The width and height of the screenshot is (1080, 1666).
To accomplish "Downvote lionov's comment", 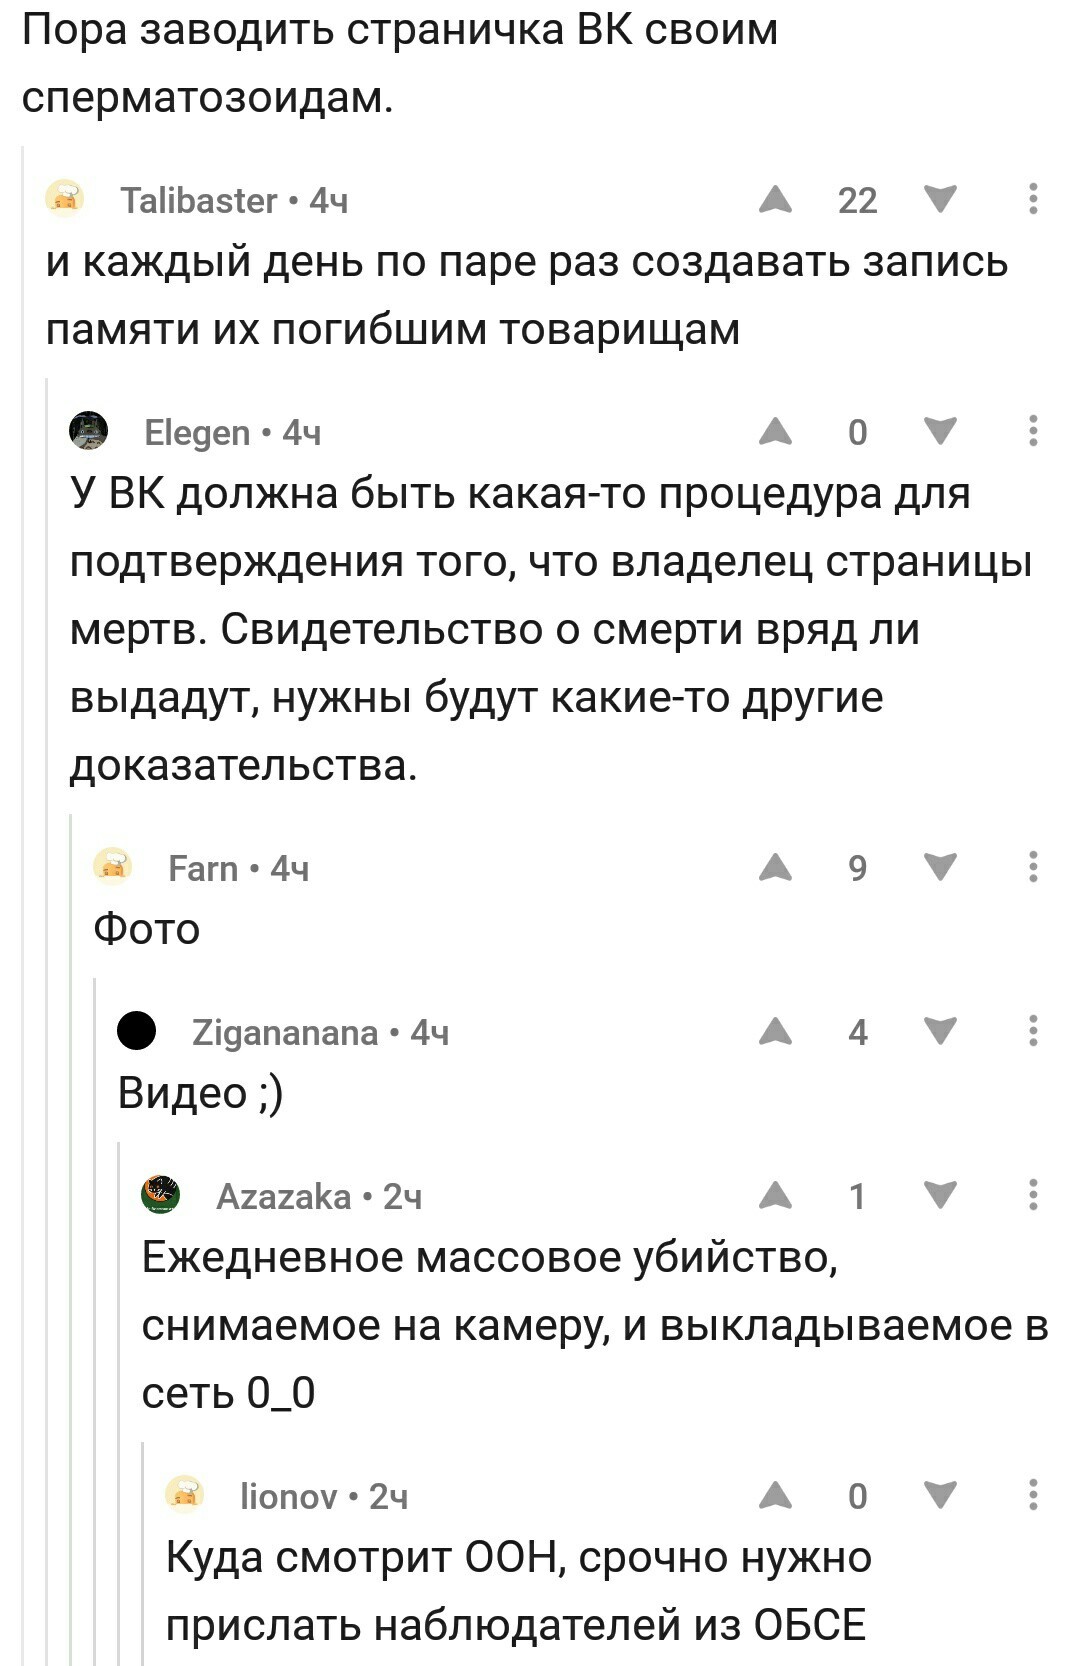I will [x=940, y=1496].
